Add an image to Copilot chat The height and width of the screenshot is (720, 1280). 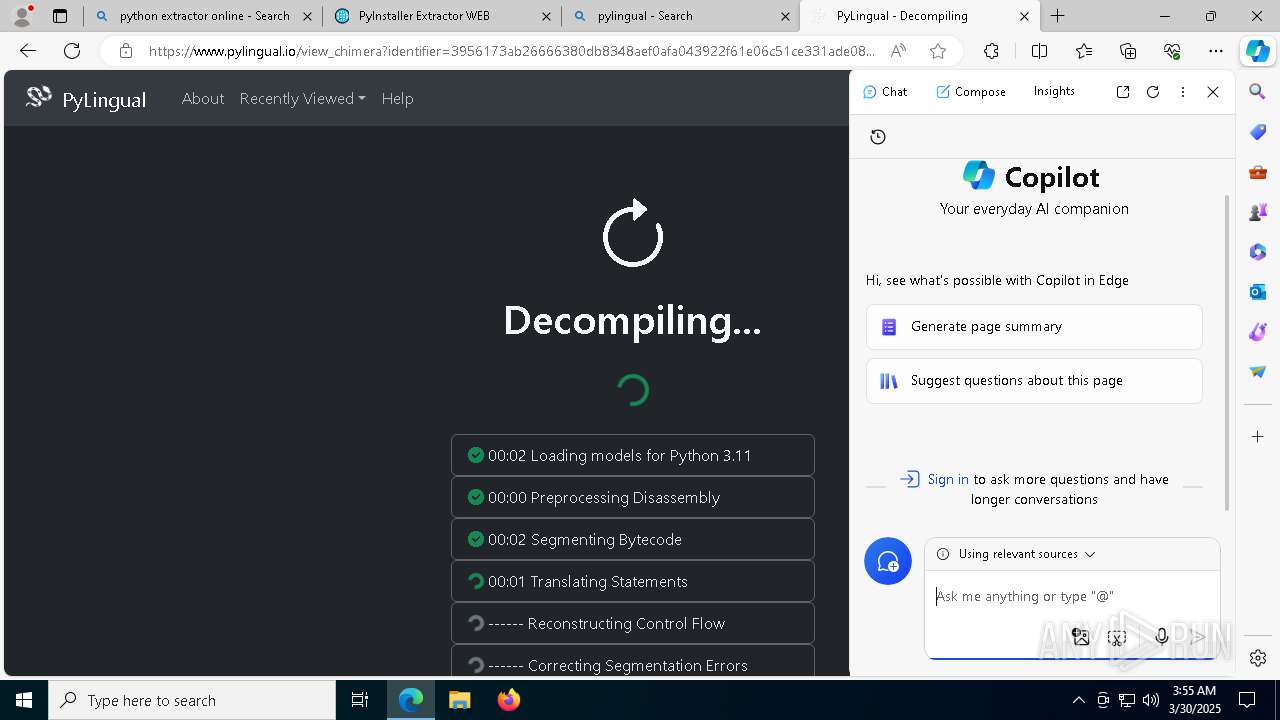1080,636
